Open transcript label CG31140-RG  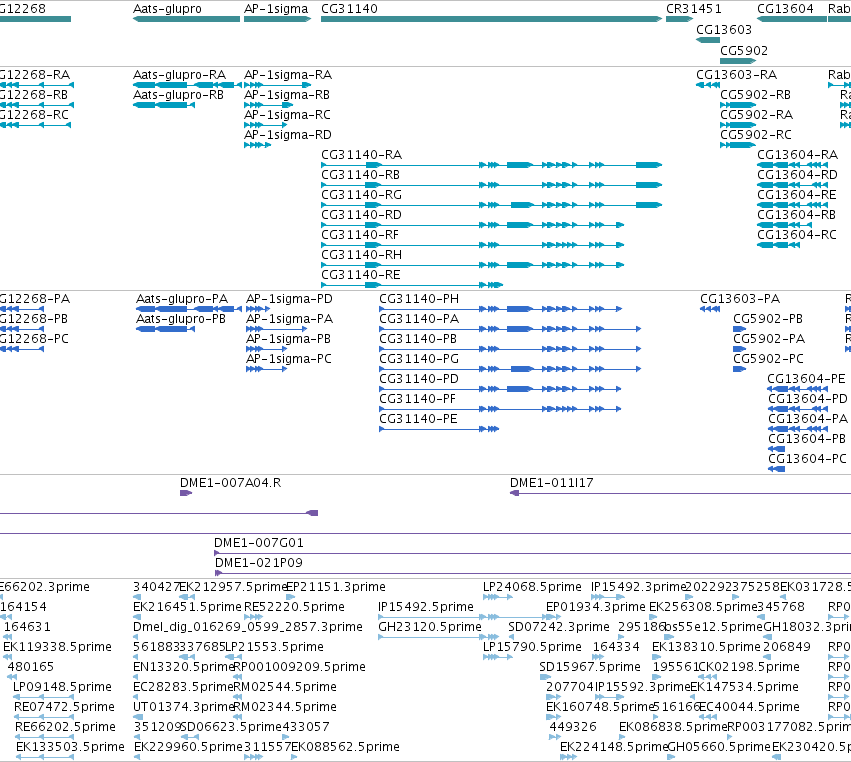(361, 195)
